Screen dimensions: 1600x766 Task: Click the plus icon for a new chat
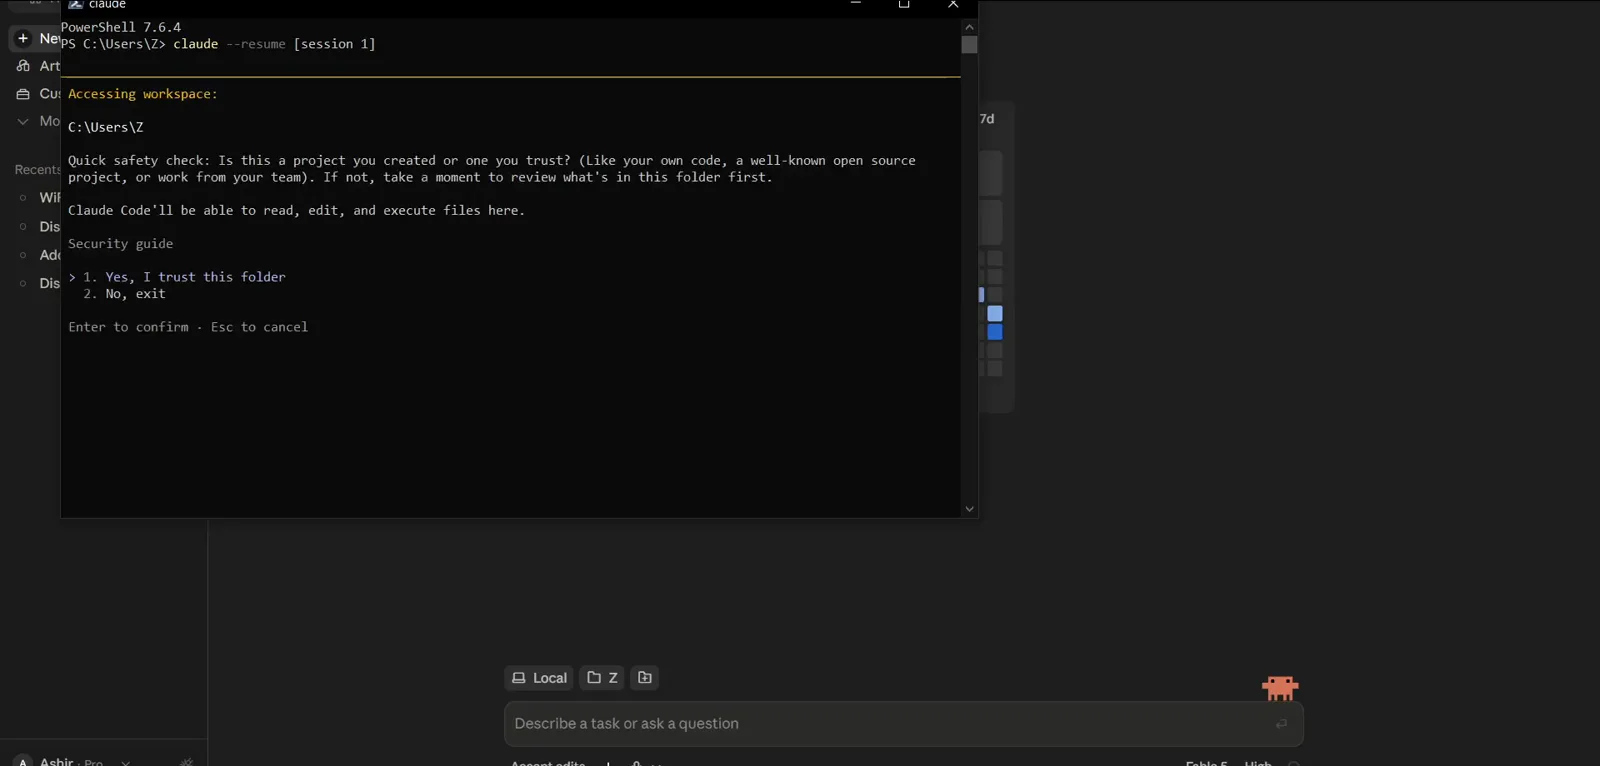(23, 38)
